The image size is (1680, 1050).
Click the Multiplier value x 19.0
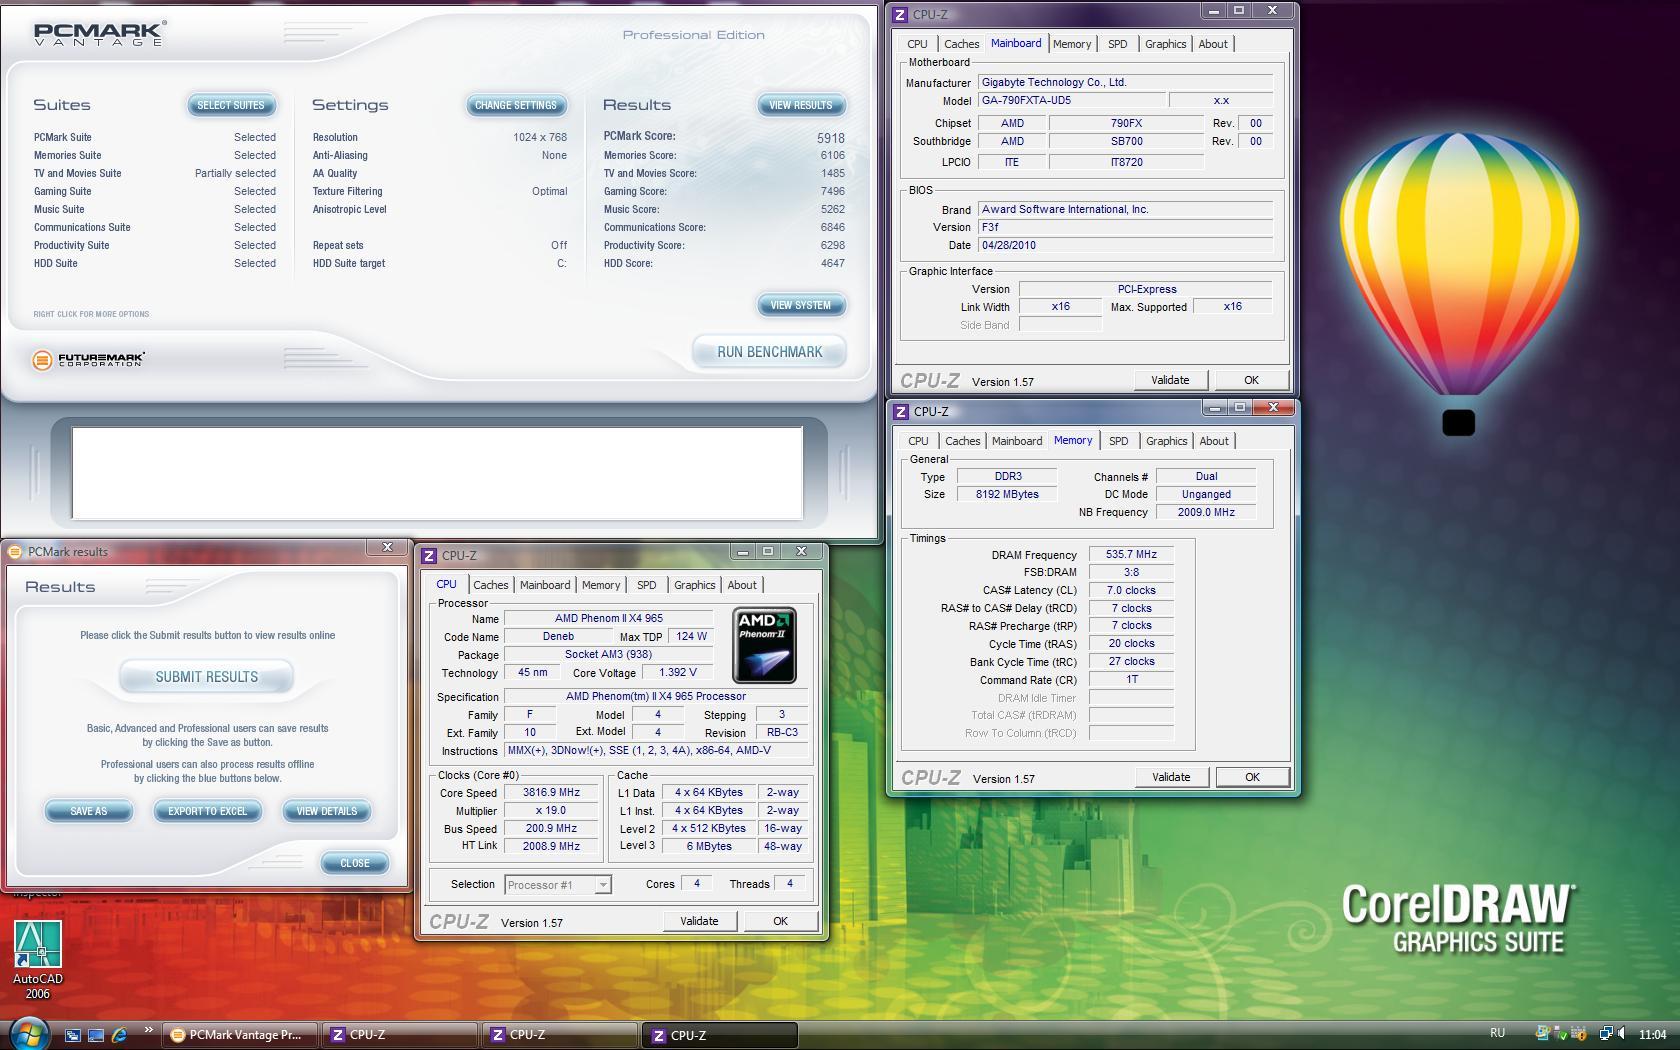(551, 811)
